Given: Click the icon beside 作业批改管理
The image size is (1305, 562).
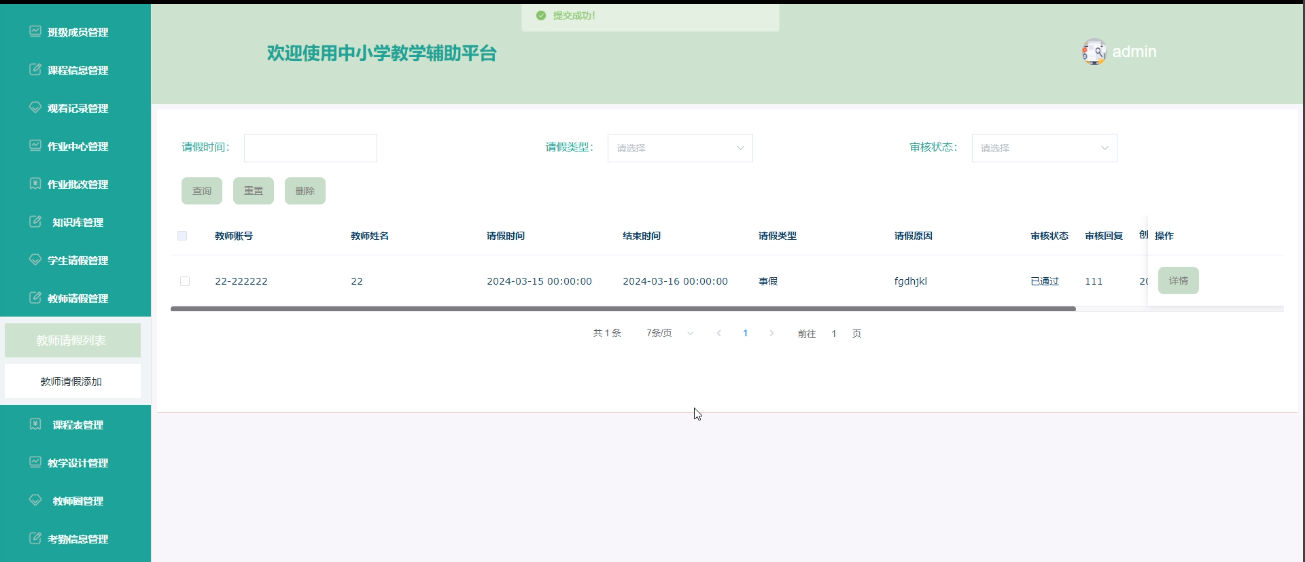Looking at the screenshot, I should click(36, 184).
